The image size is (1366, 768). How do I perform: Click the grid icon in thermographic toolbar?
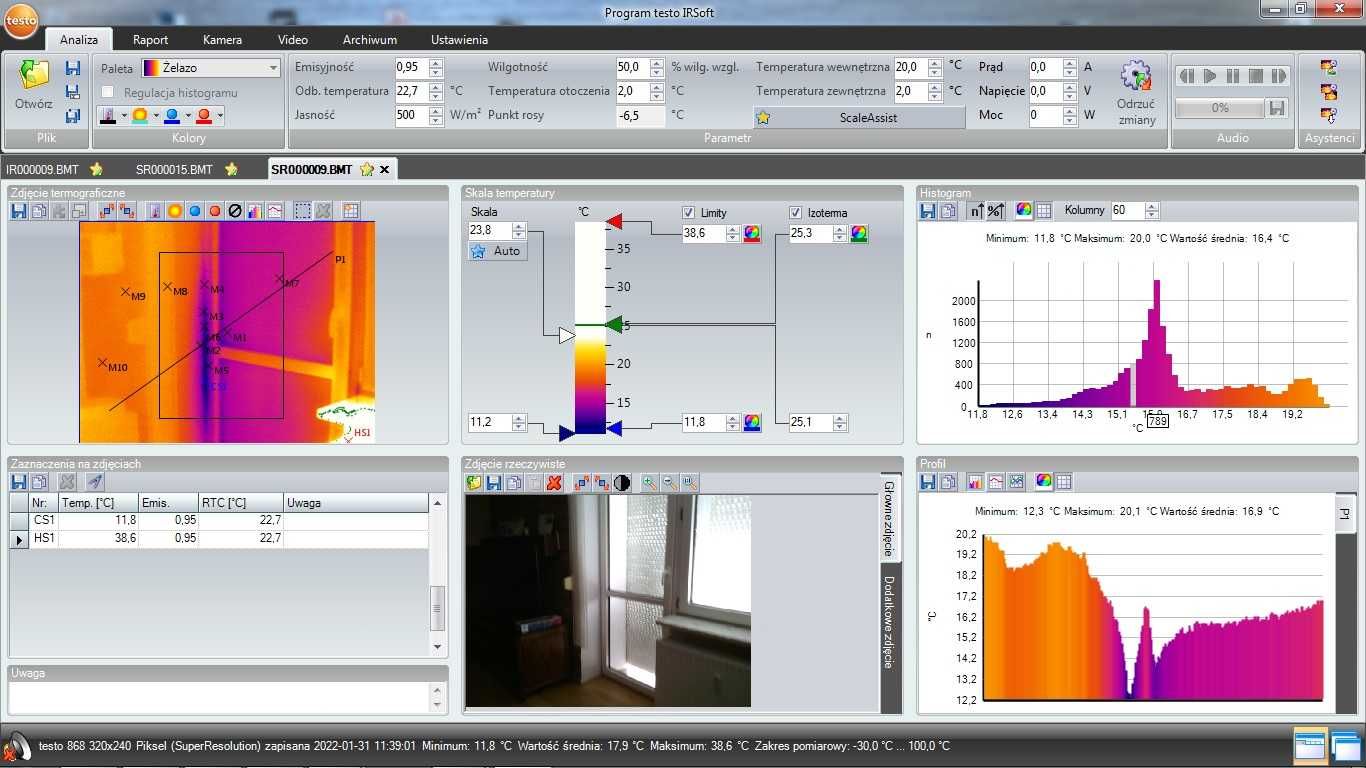tap(350, 211)
